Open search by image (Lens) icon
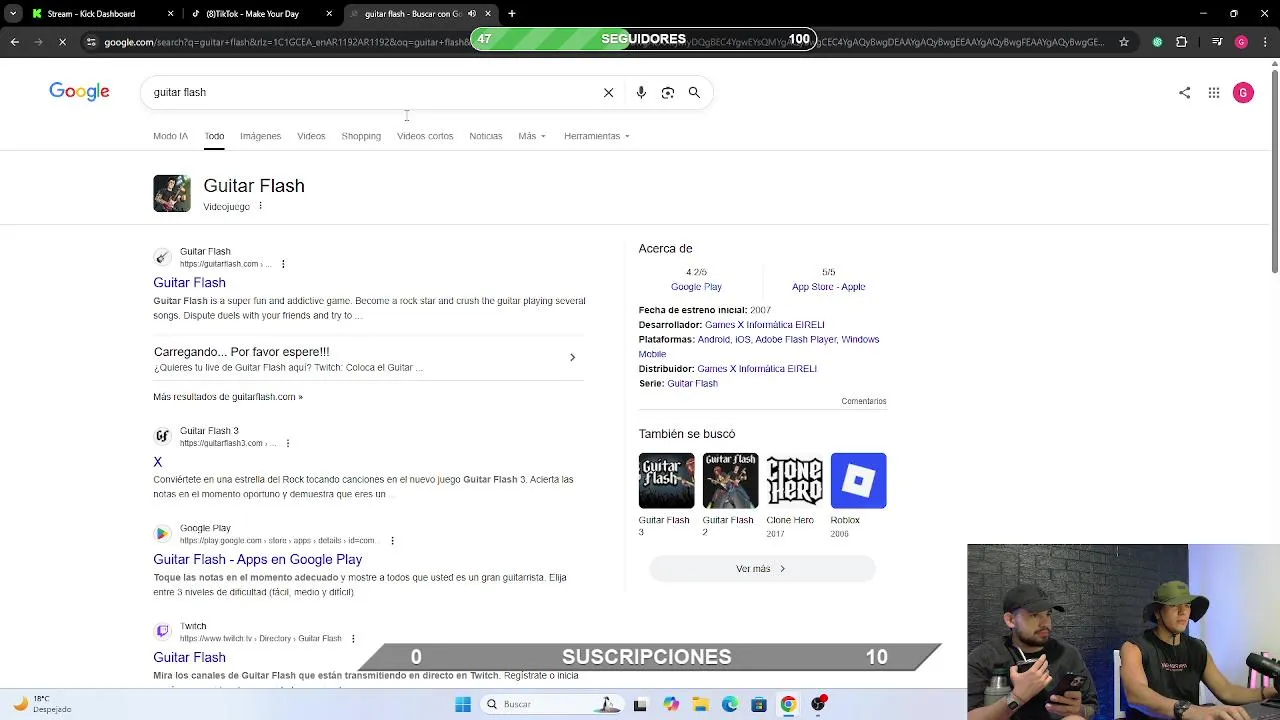This screenshot has width=1280, height=720. click(x=668, y=92)
